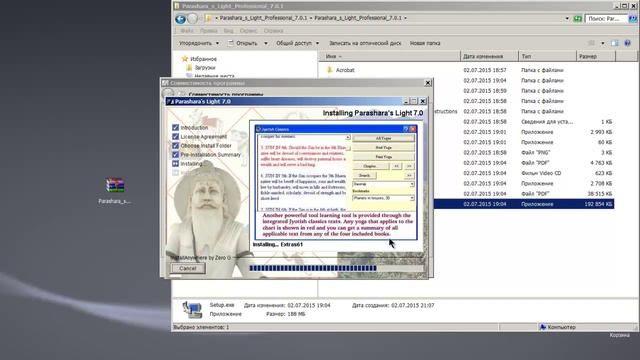Select the row sized 2 993 КБ
This screenshot has width=640, height=360.
tap(523, 132)
